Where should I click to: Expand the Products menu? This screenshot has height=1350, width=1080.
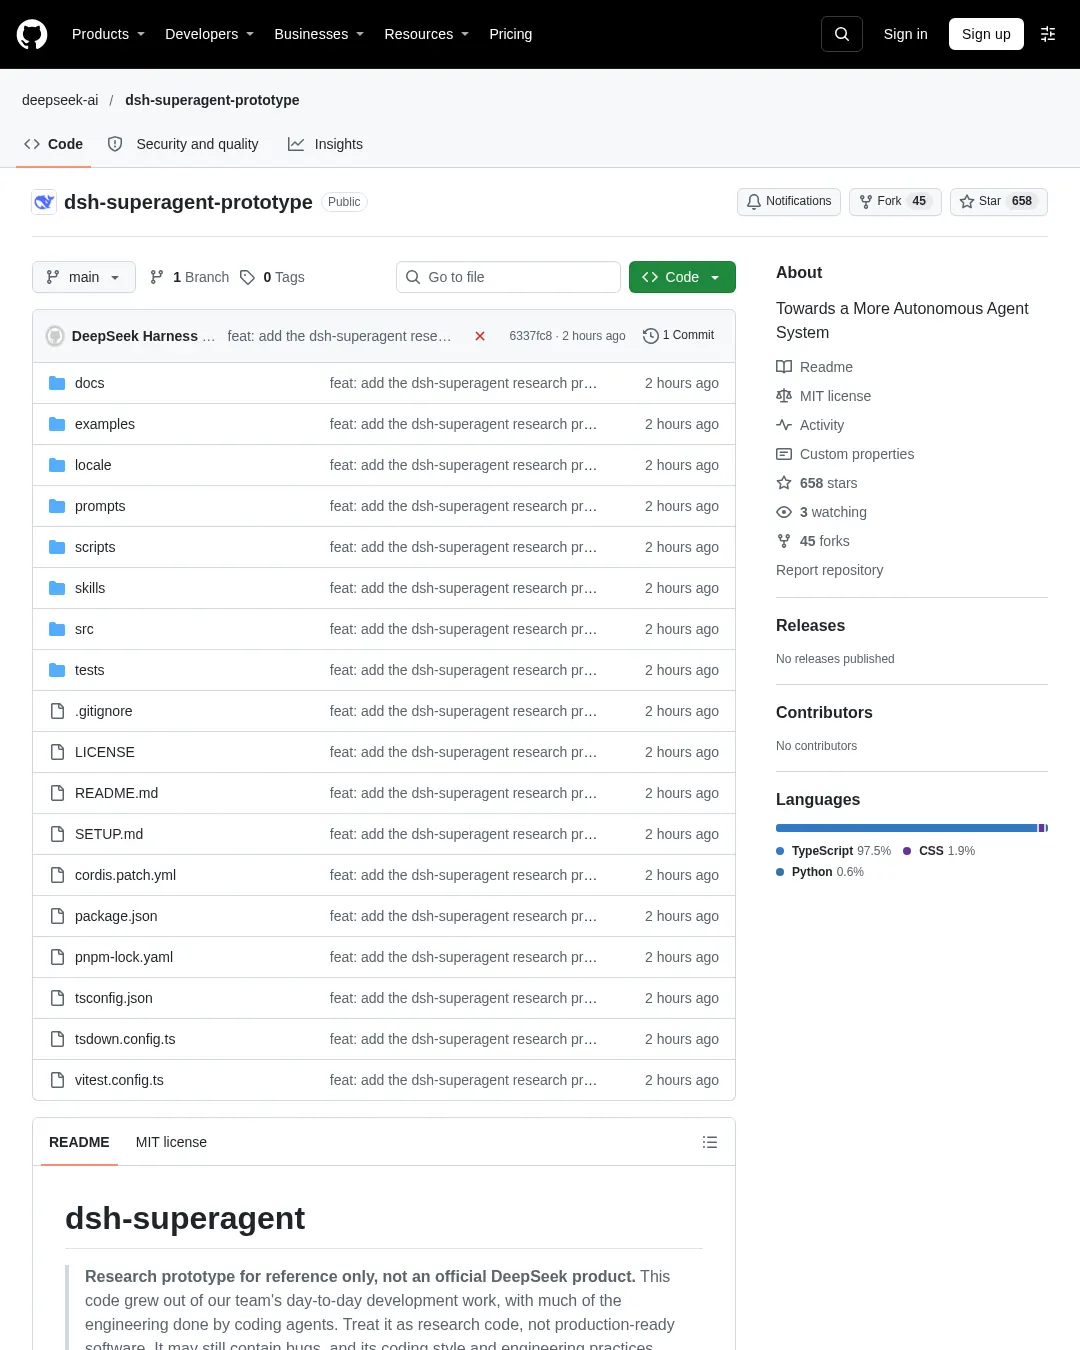tap(108, 34)
